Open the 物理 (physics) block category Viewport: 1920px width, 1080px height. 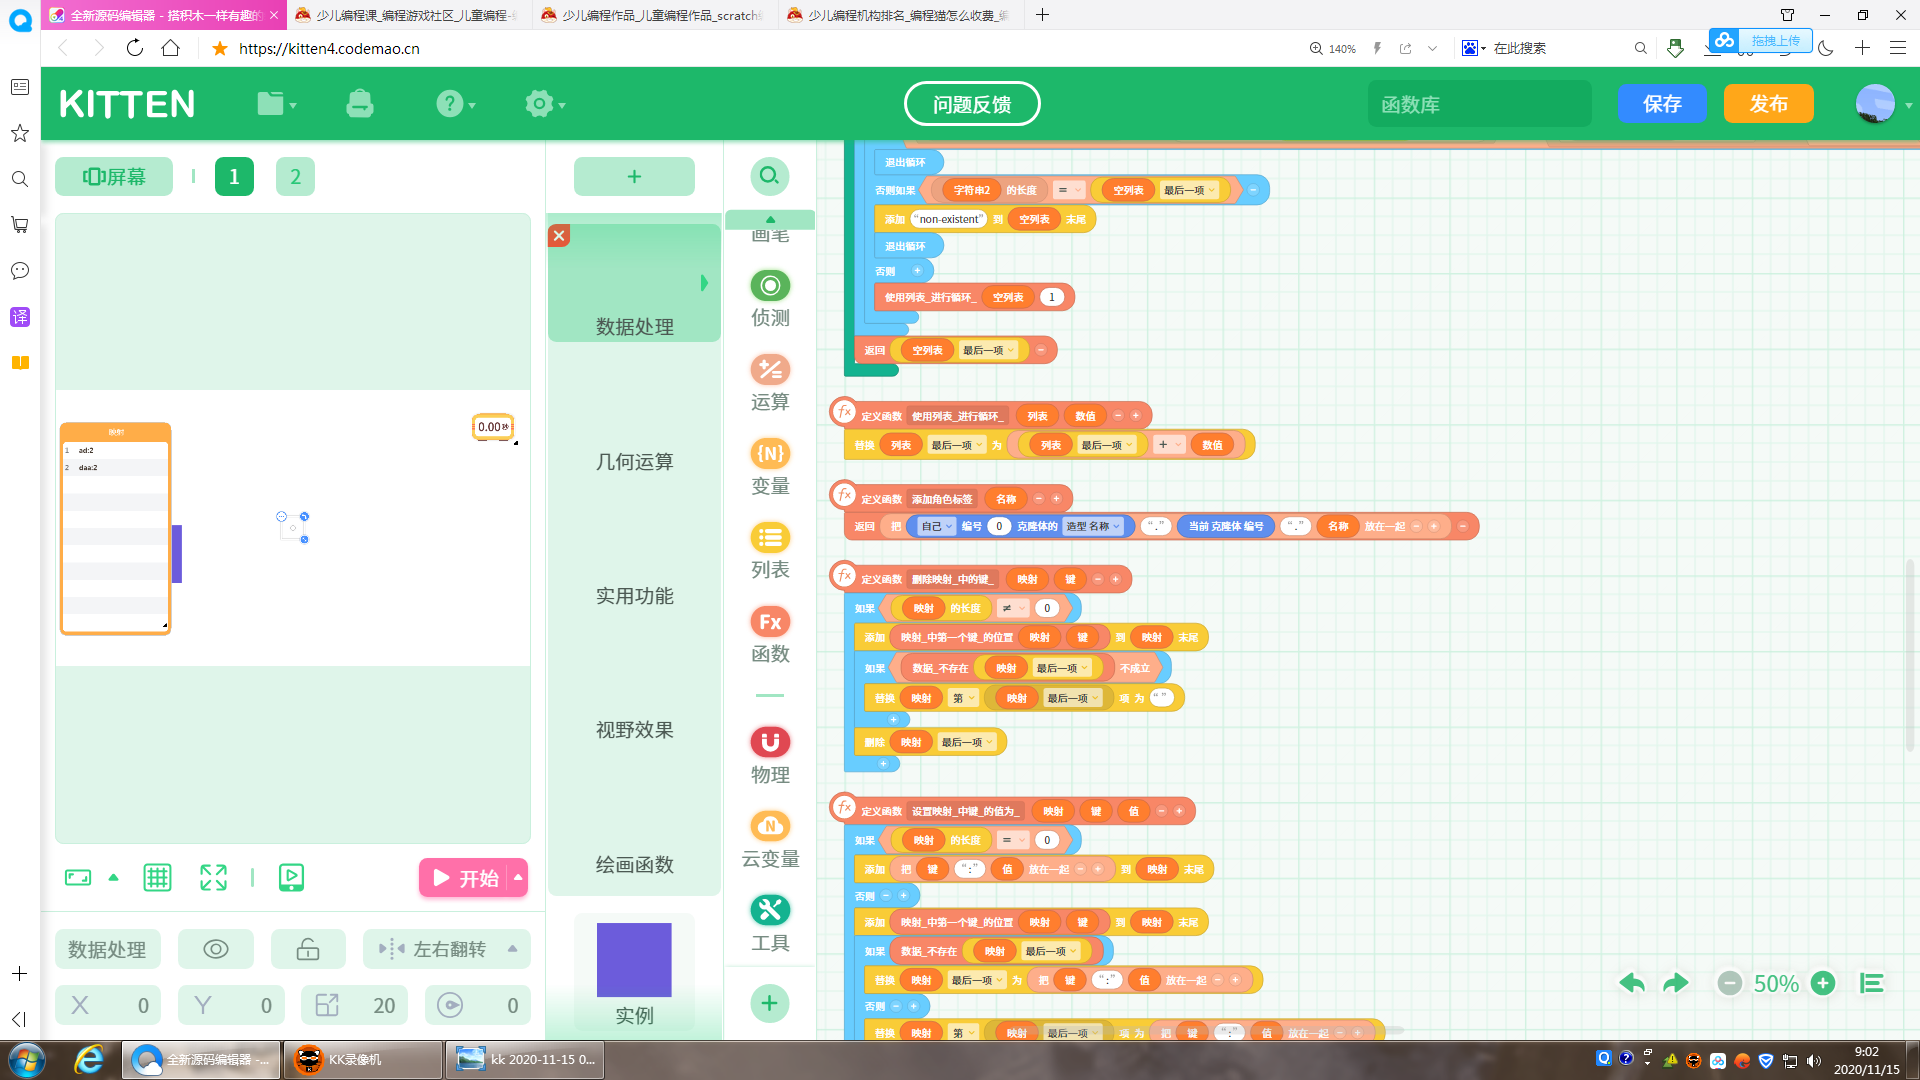point(770,755)
